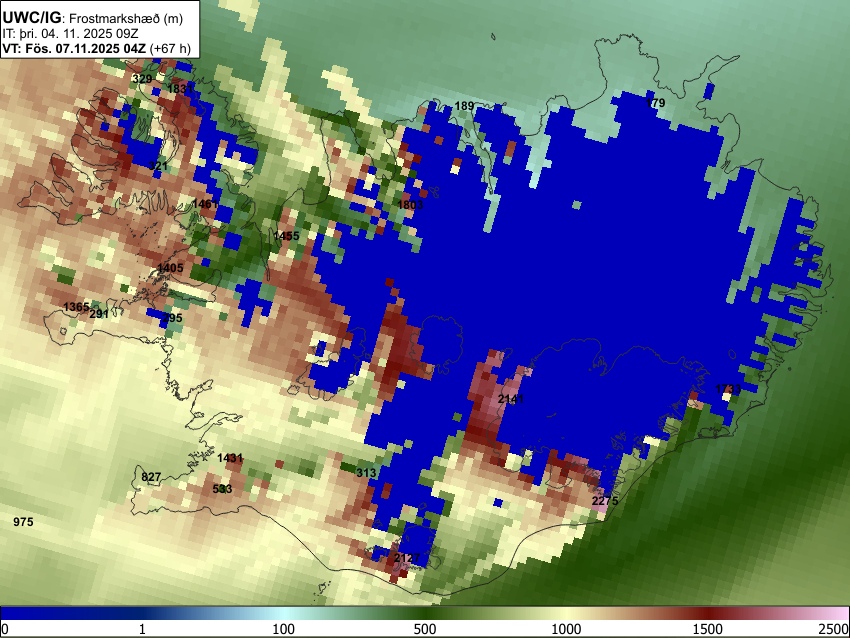Click the legend label 2500
The height and width of the screenshot is (638, 850).
[834, 629]
